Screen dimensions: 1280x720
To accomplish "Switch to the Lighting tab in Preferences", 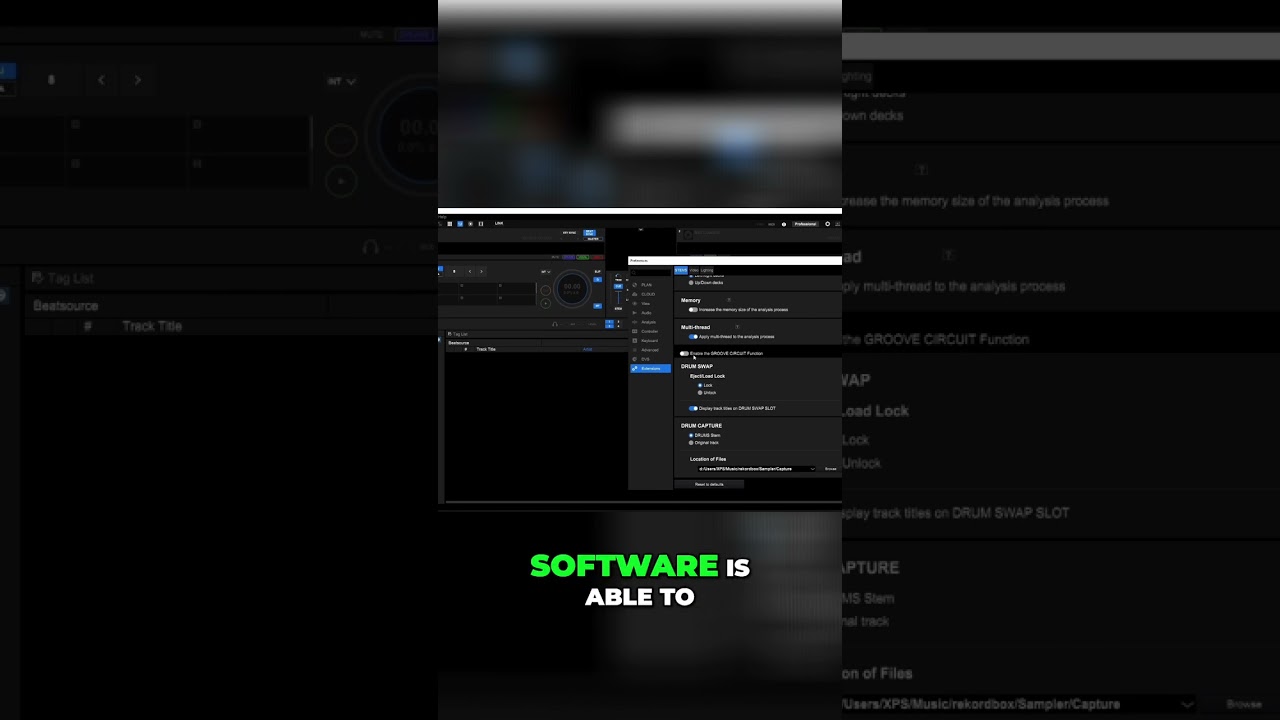I will 707,270.
